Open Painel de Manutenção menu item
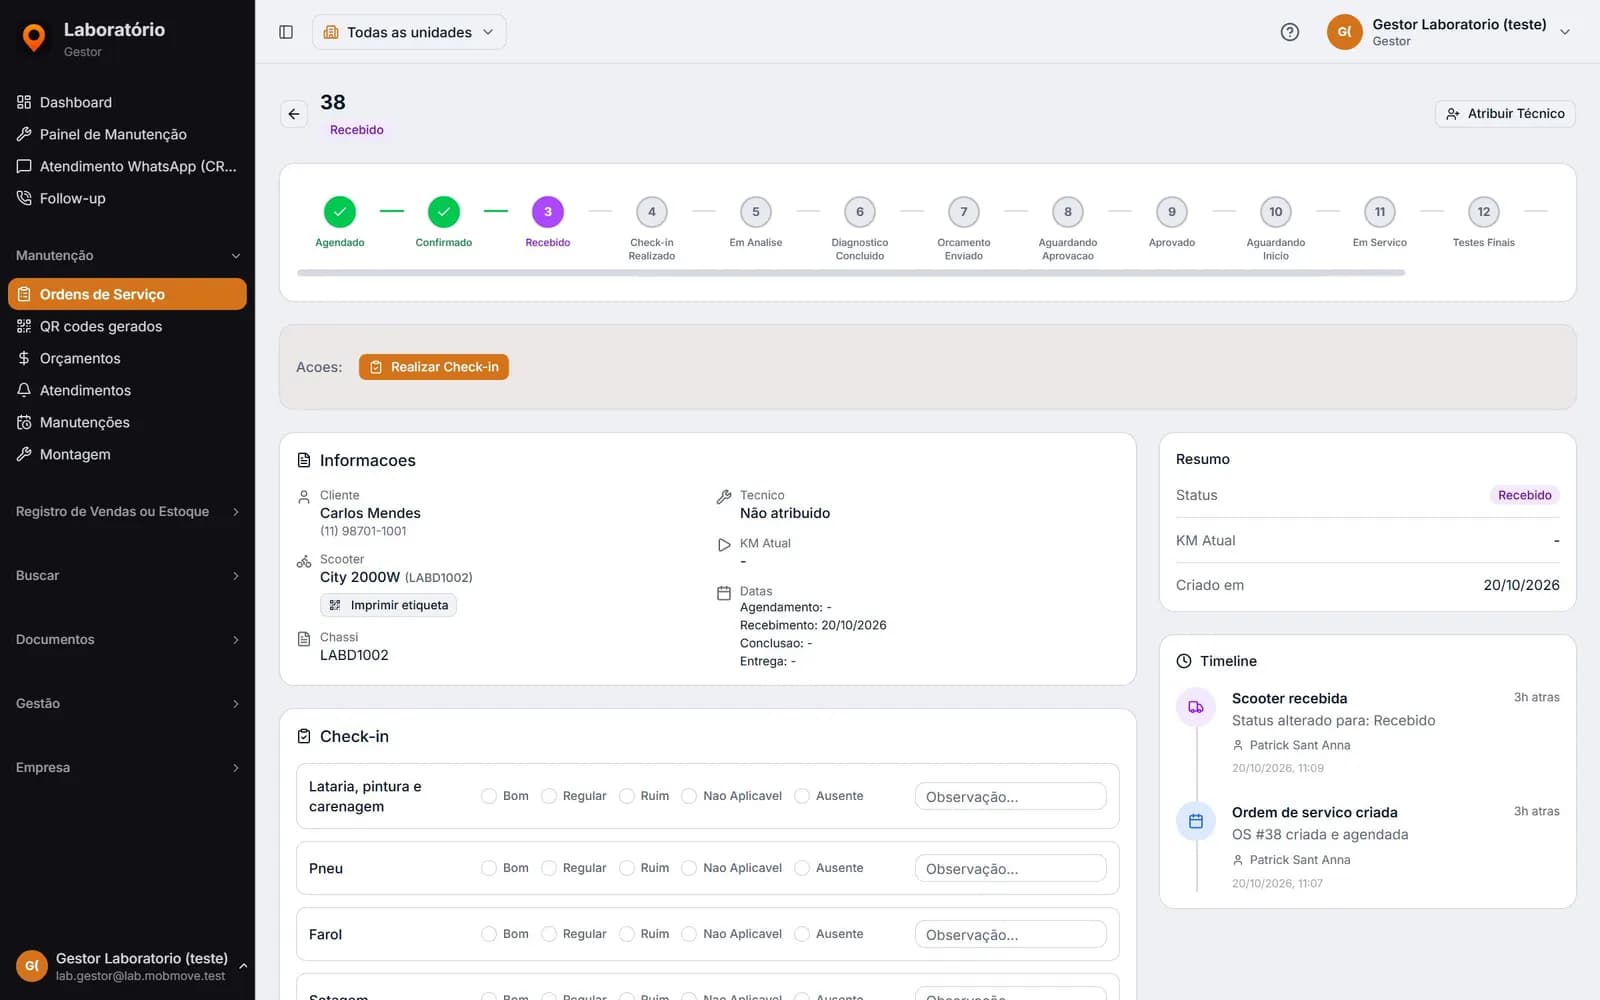The height and width of the screenshot is (1000, 1600). [x=127, y=134]
